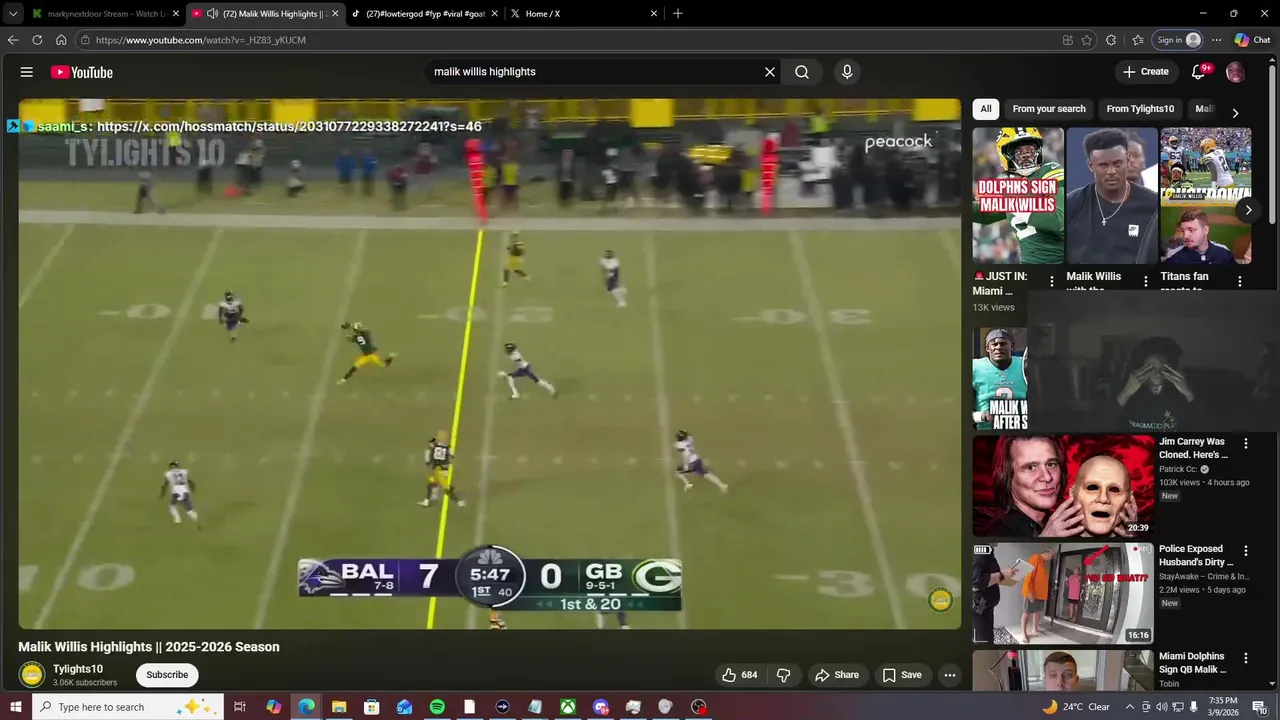Viewport: 1280px width, 720px height.
Task: Switch to the '#lowtiergod #fyp' TikTok tab
Action: point(423,14)
